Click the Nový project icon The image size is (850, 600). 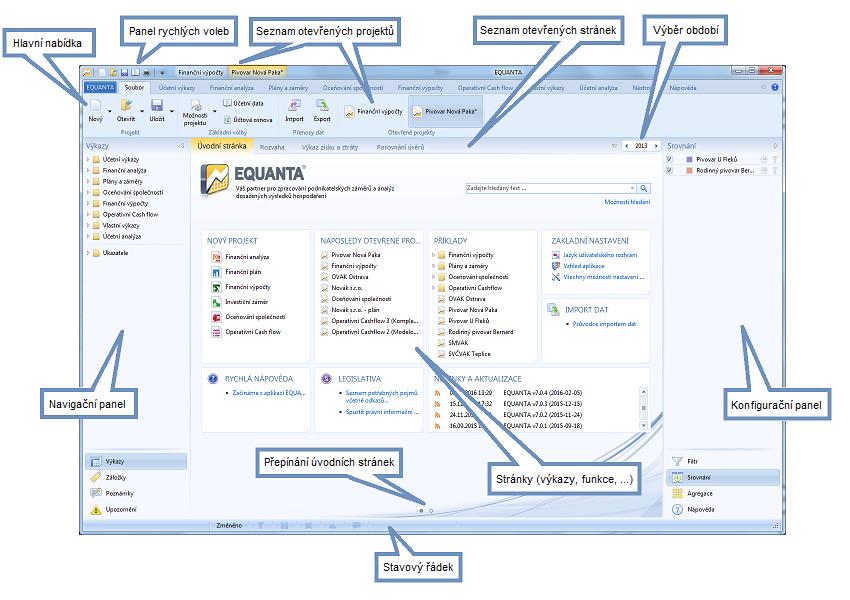[x=95, y=106]
